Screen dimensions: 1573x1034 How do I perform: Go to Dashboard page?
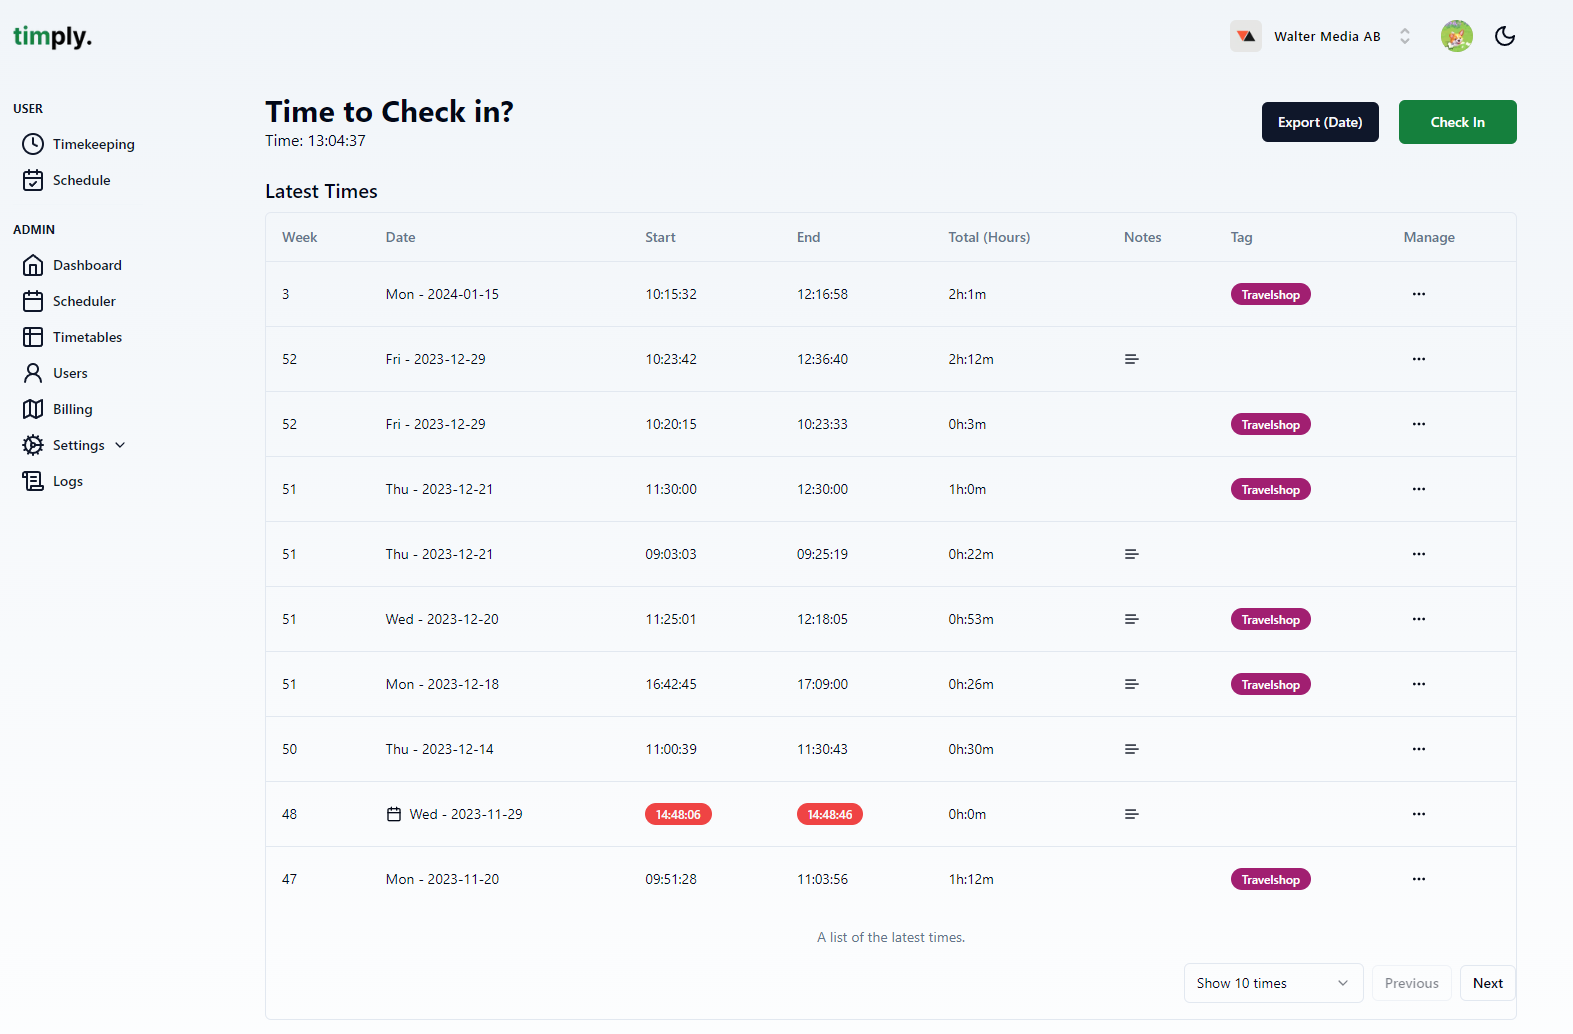coord(87,265)
